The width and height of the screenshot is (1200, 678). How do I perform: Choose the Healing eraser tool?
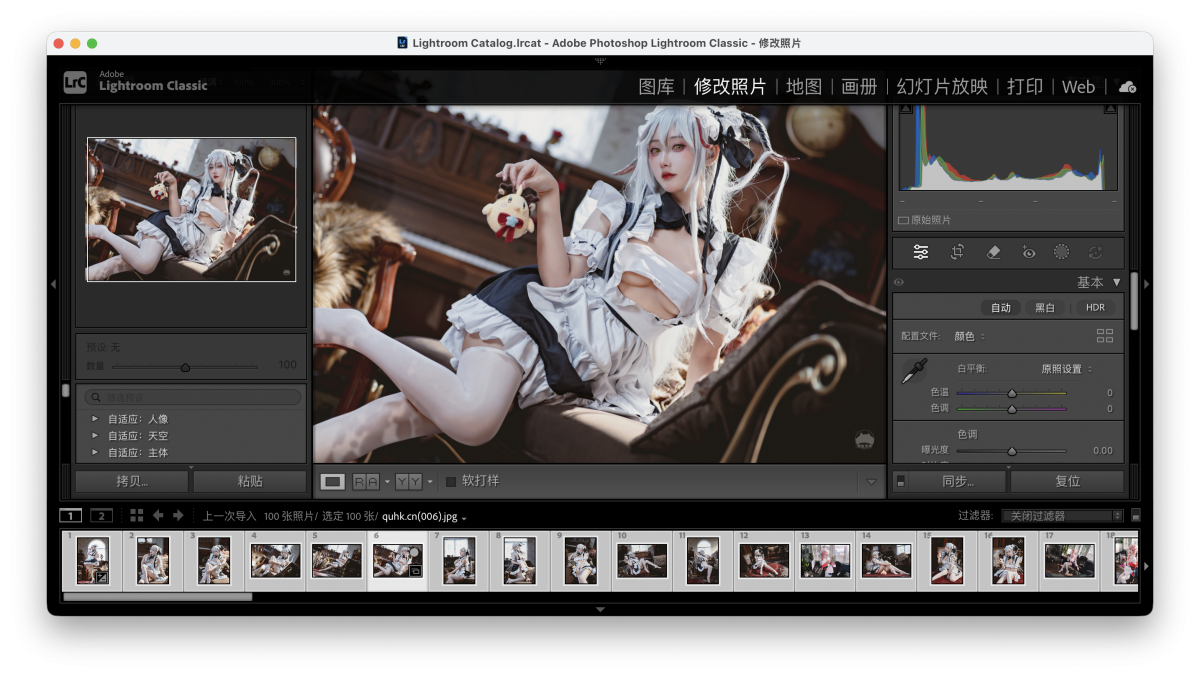coord(993,252)
